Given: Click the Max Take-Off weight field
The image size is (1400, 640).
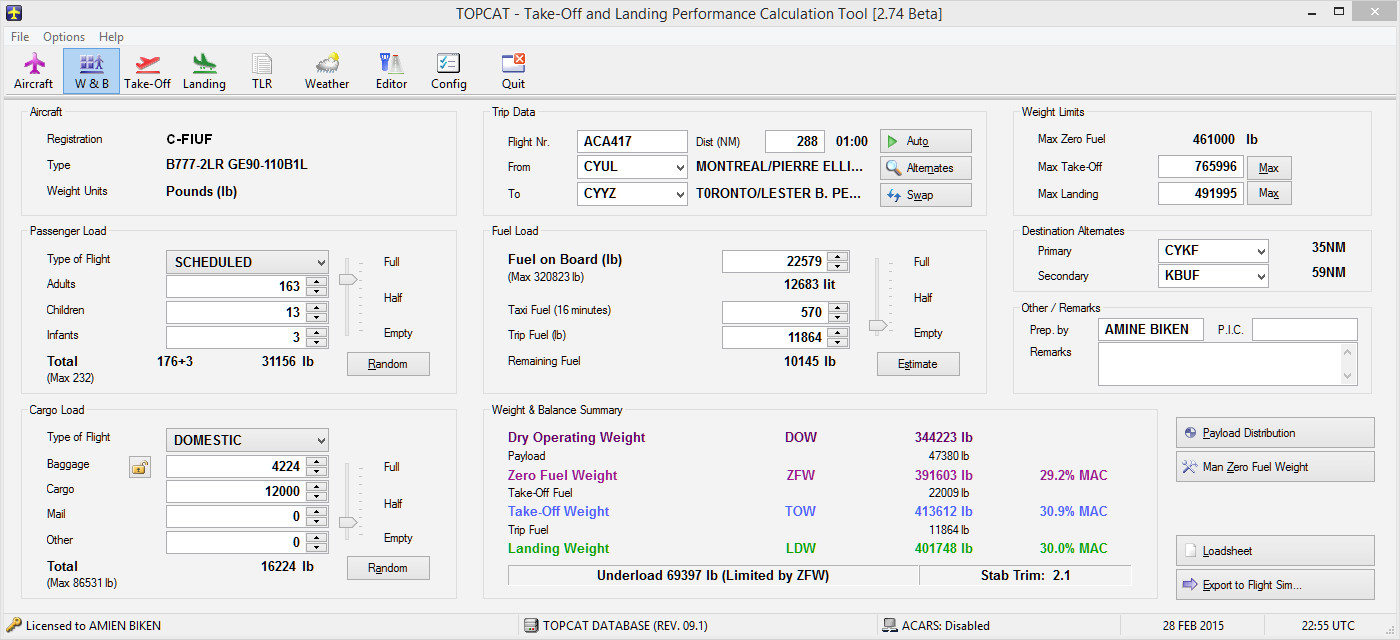Looking at the screenshot, I should [1201, 167].
